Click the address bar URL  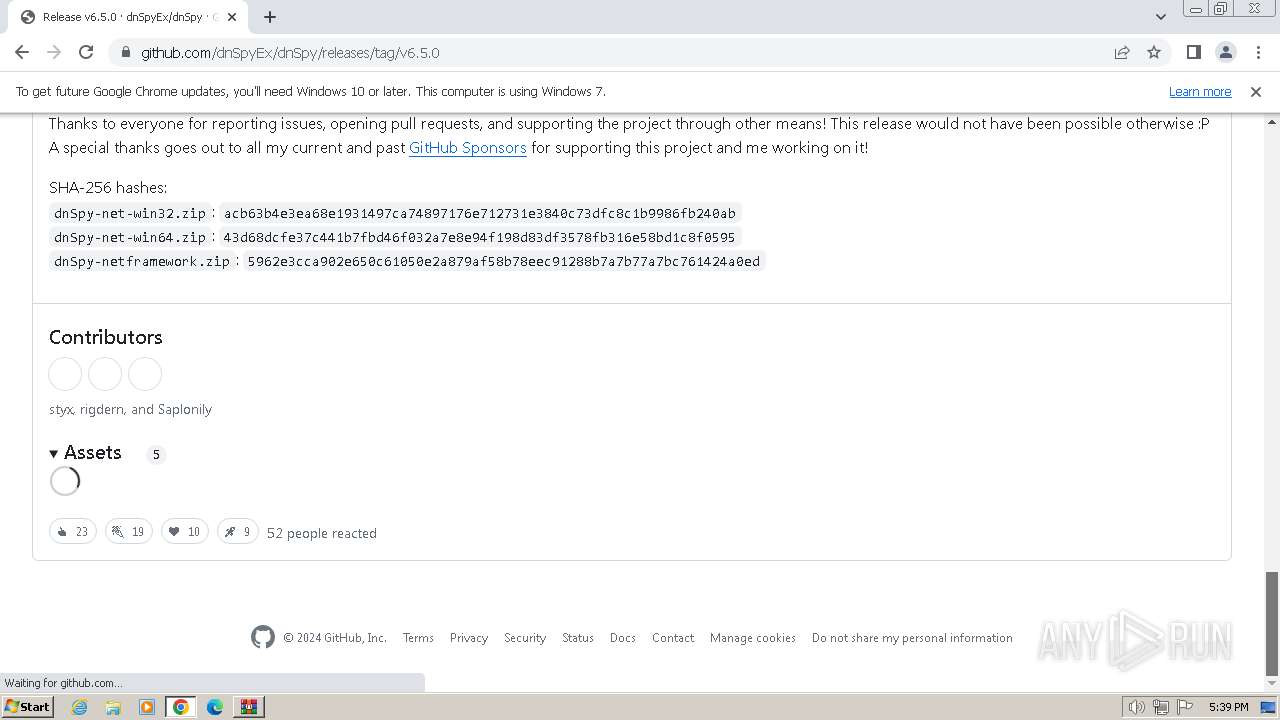point(290,52)
